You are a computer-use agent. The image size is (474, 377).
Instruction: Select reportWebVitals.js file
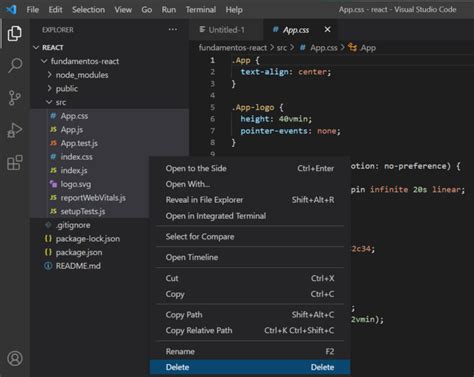click(x=93, y=198)
